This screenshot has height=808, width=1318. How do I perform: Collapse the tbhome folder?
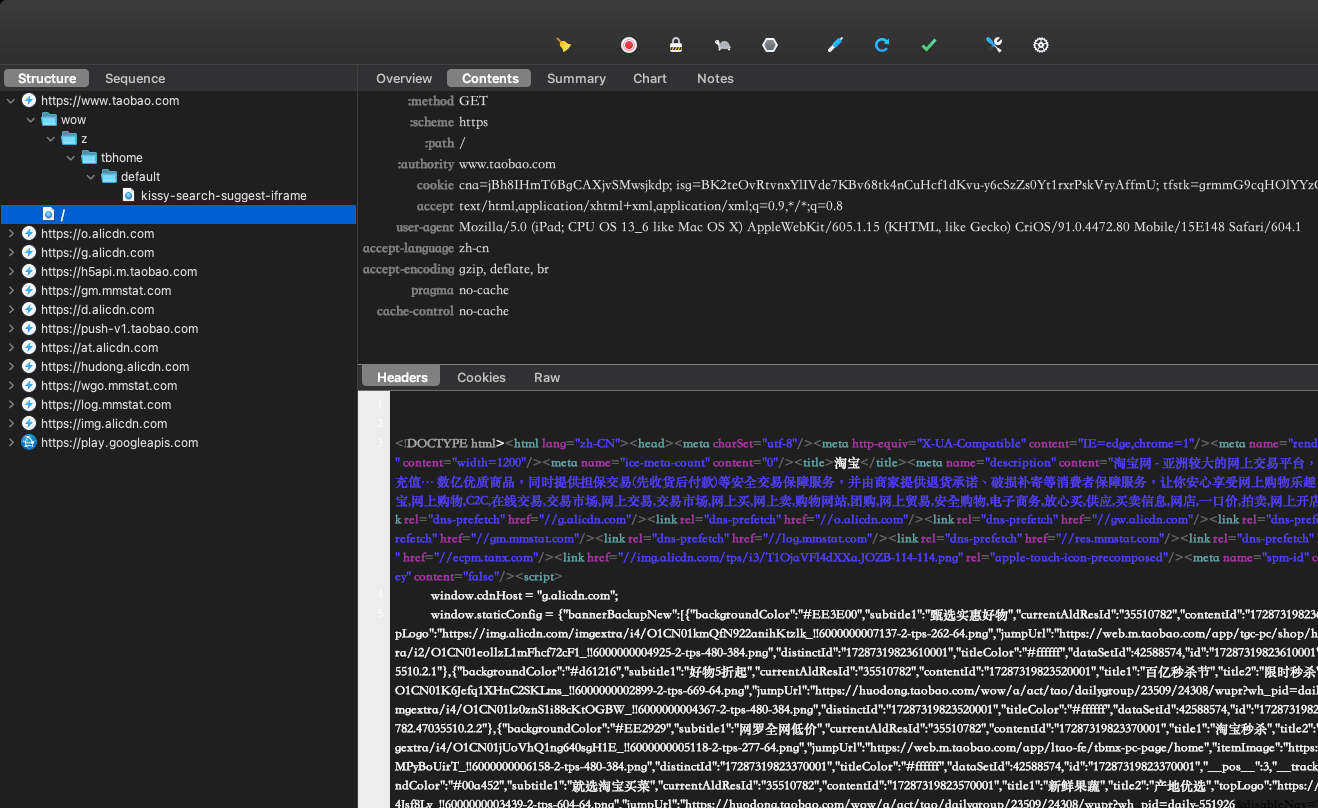[71, 158]
